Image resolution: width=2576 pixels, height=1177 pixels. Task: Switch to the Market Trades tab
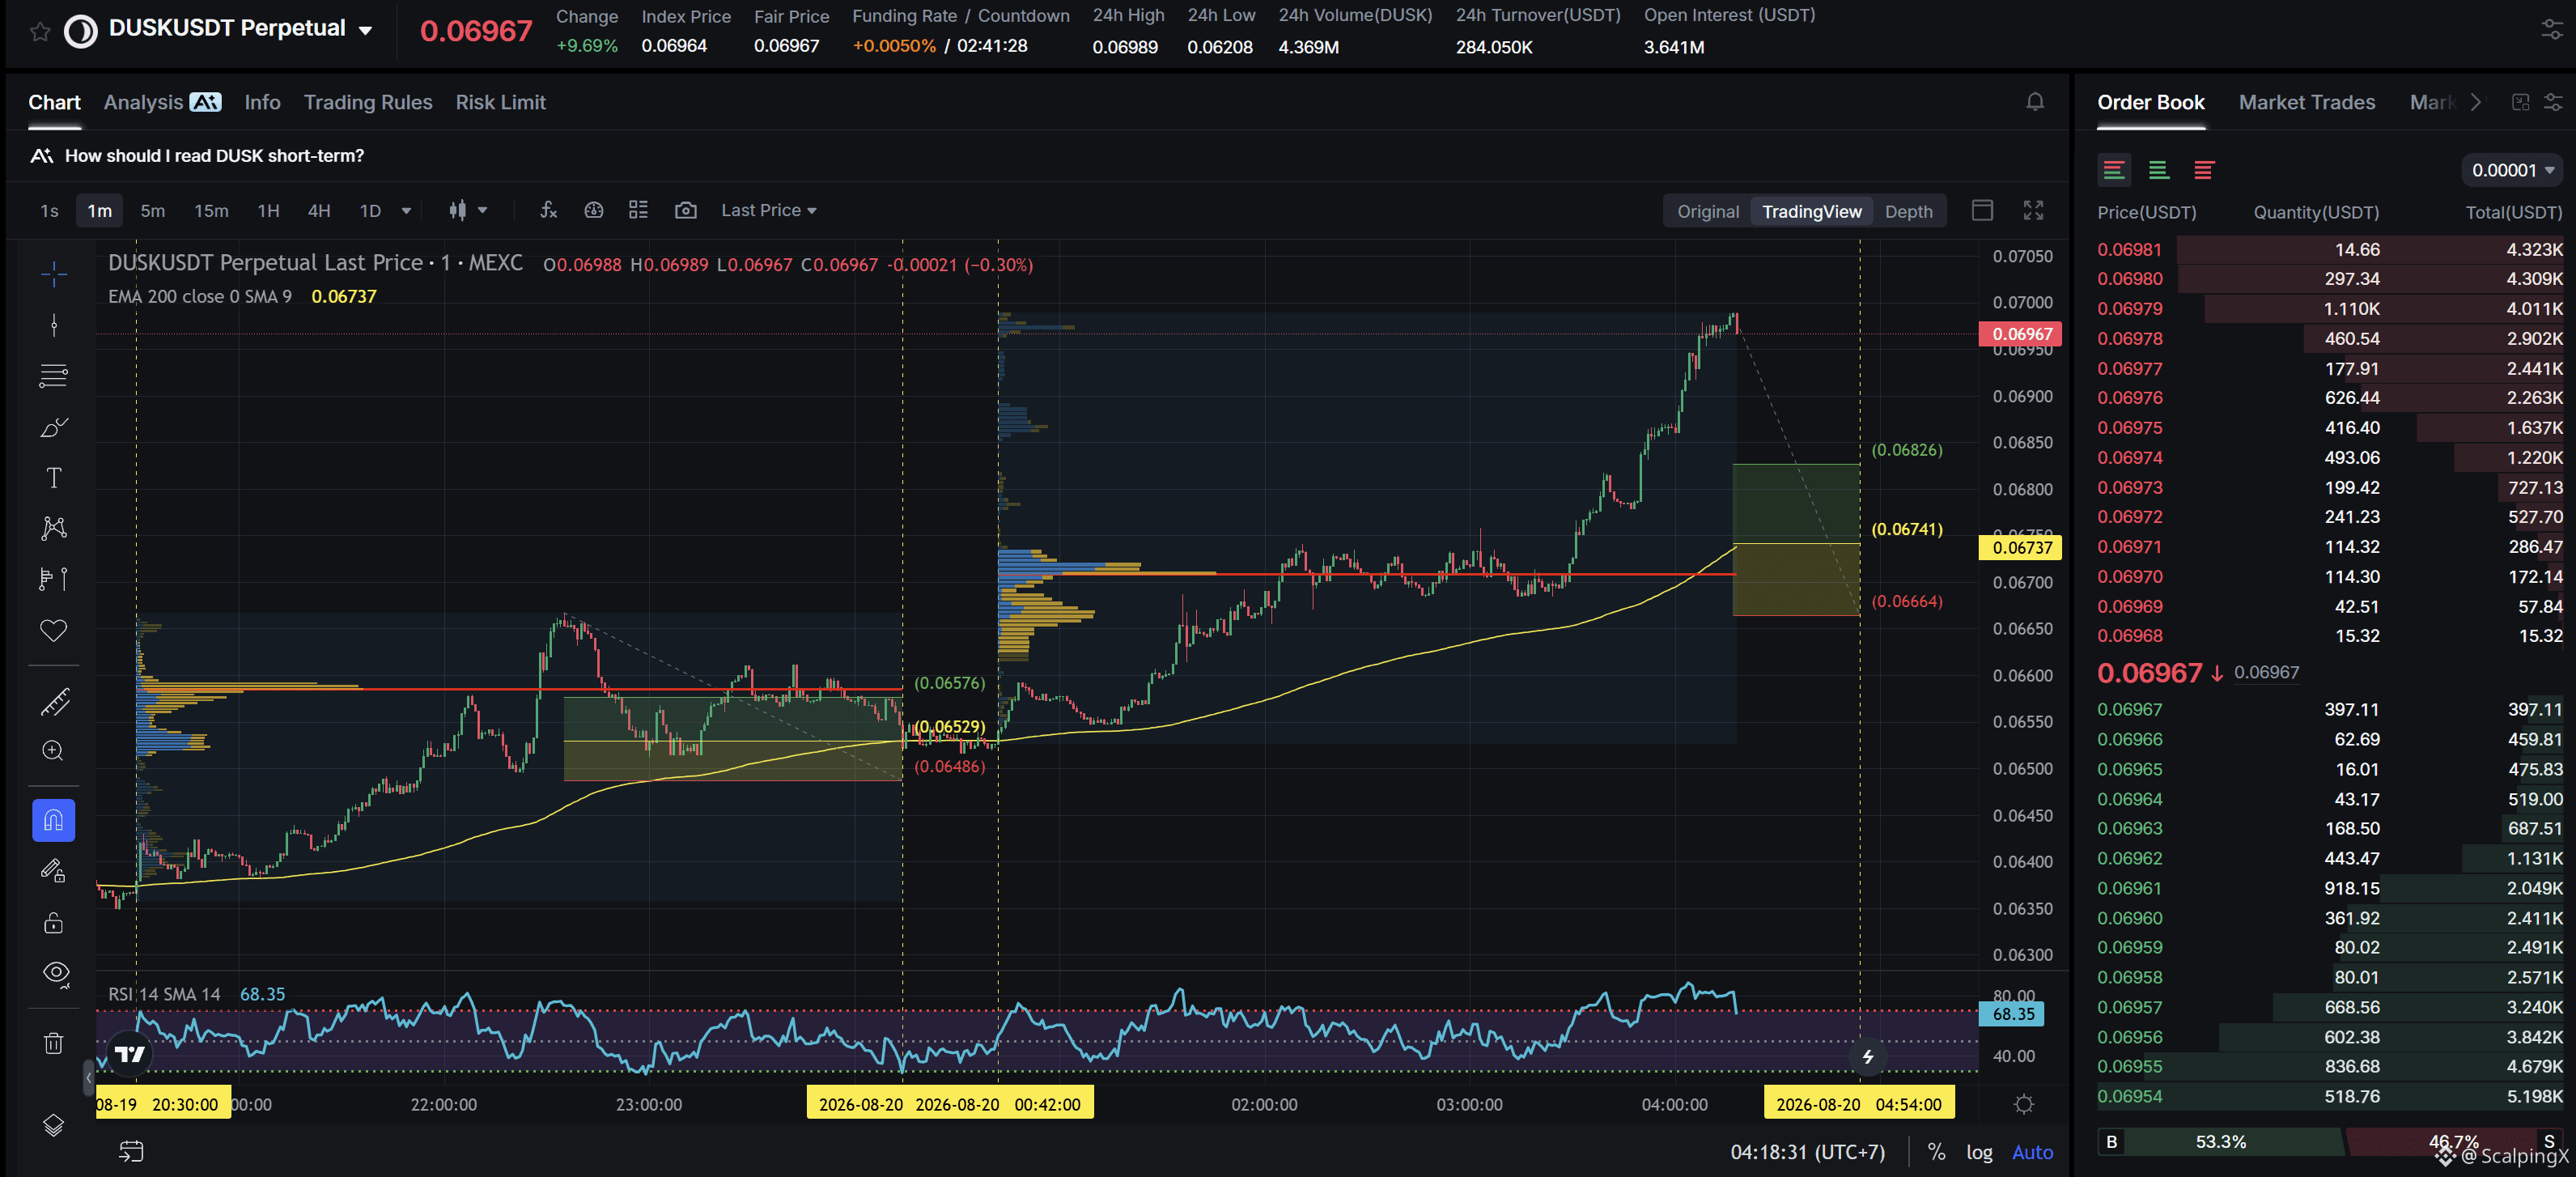pyautogui.click(x=2306, y=102)
